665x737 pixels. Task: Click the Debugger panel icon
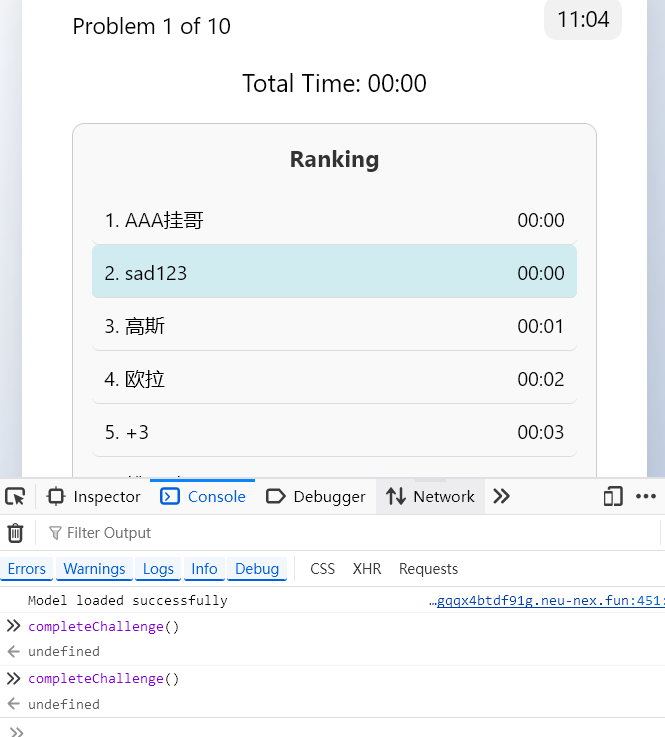point(276,497)
